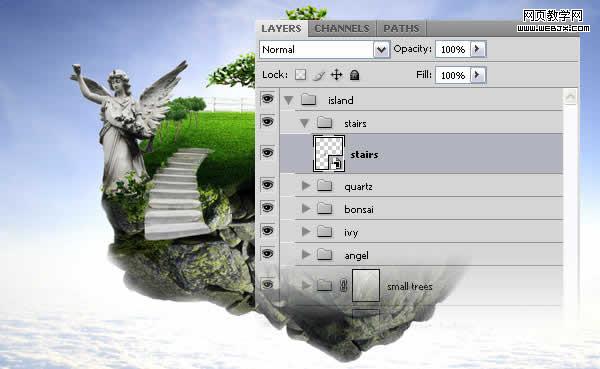
Task: Collapse the stairs group triangle
Action: [305, 123]
